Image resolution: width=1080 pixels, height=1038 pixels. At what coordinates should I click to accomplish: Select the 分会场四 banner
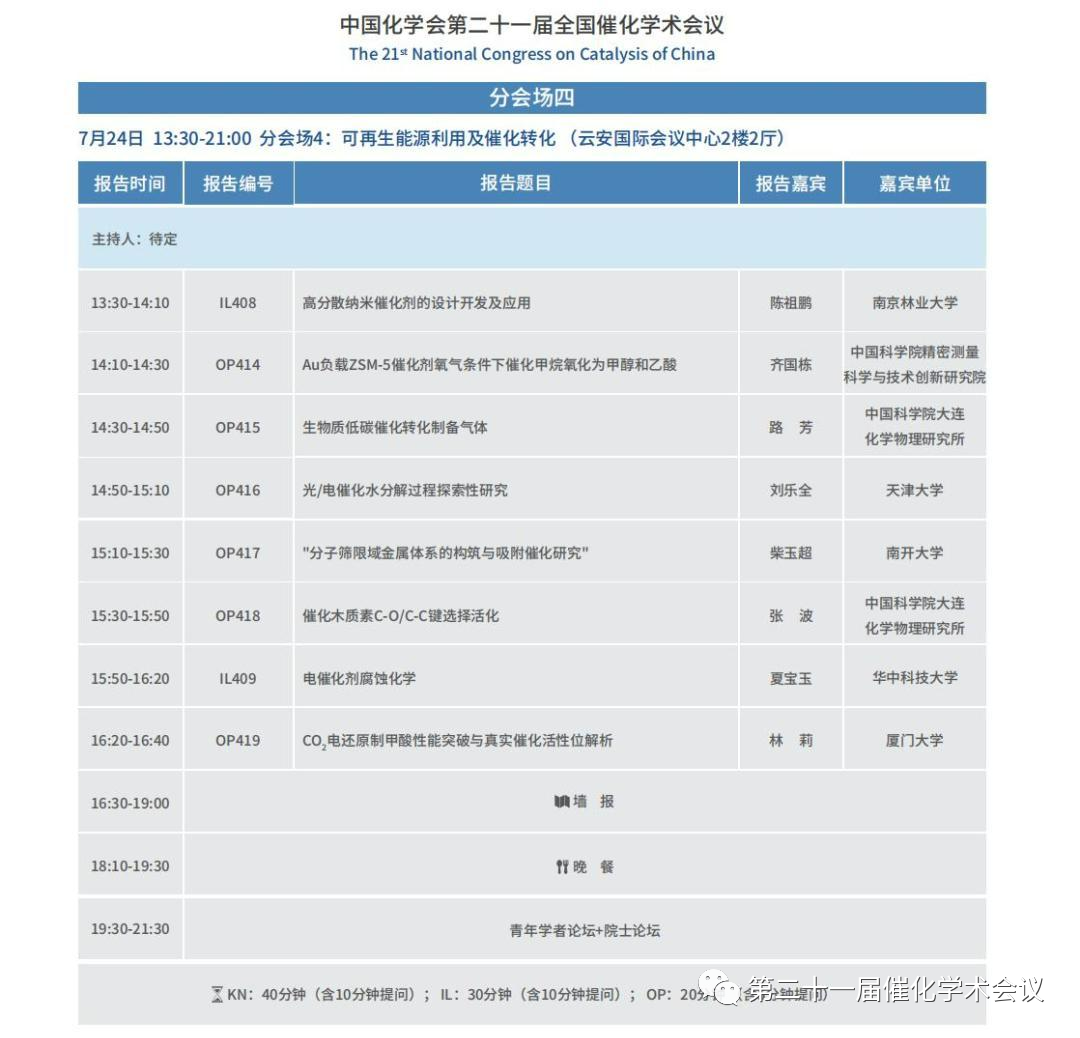tap(532, 98)
